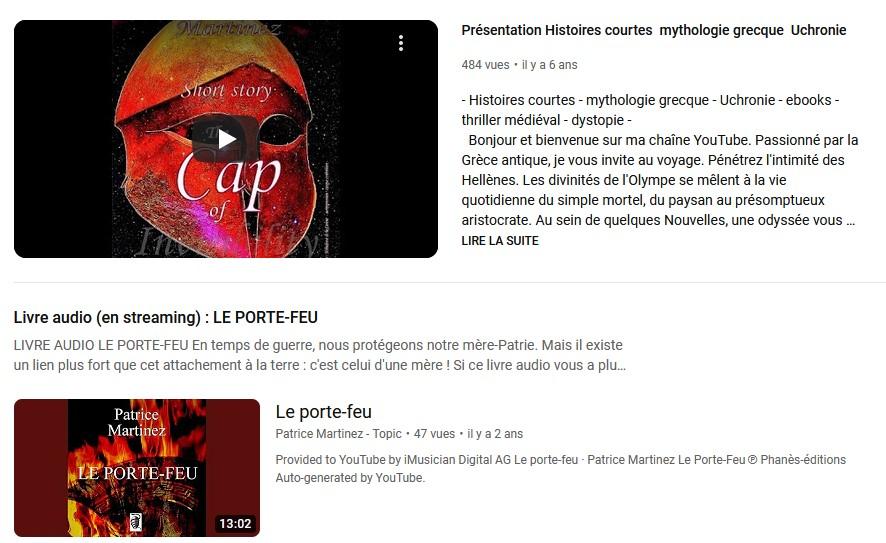Open the three-dot menu on featured video
The height and width of the screenshot is (543, 886).
tap(401, 43)
